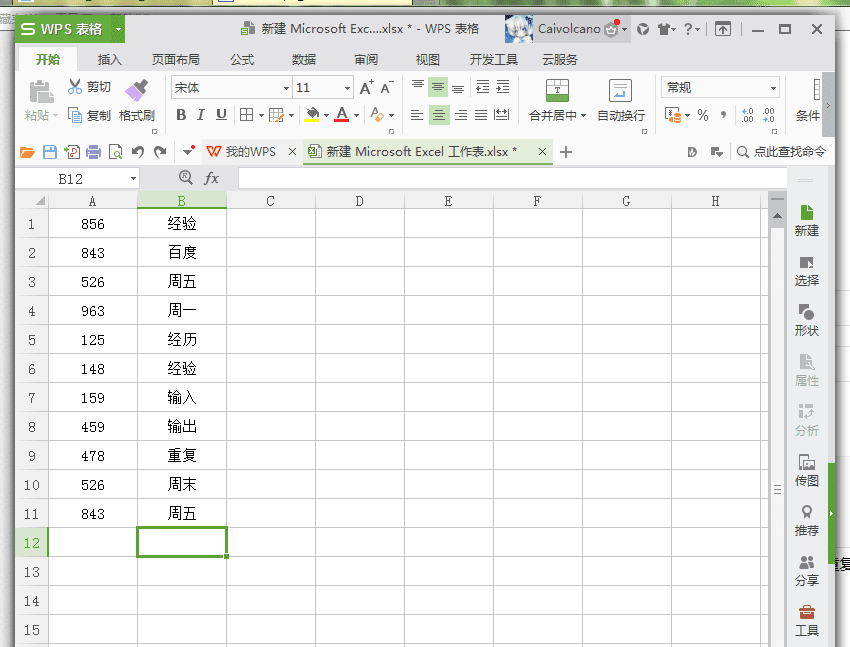Viewport: 850px width, 647px height.
Task: Click the Format Painter (格式刷) icon
Action: point(136,90)
